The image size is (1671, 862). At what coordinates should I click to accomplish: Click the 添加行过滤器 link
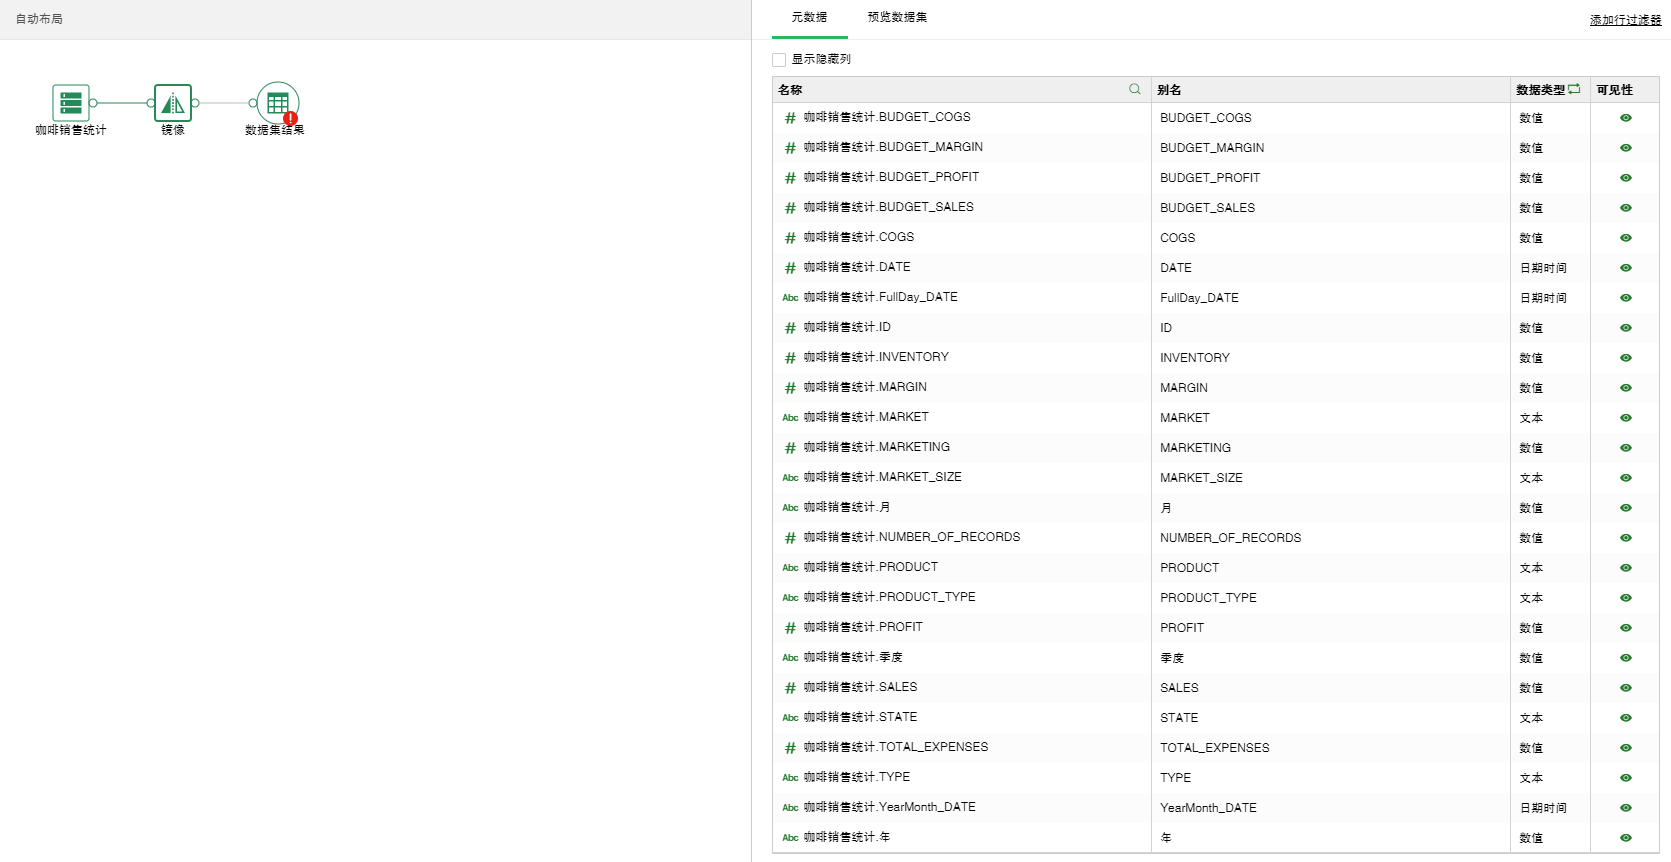[x=1625, y=20]
